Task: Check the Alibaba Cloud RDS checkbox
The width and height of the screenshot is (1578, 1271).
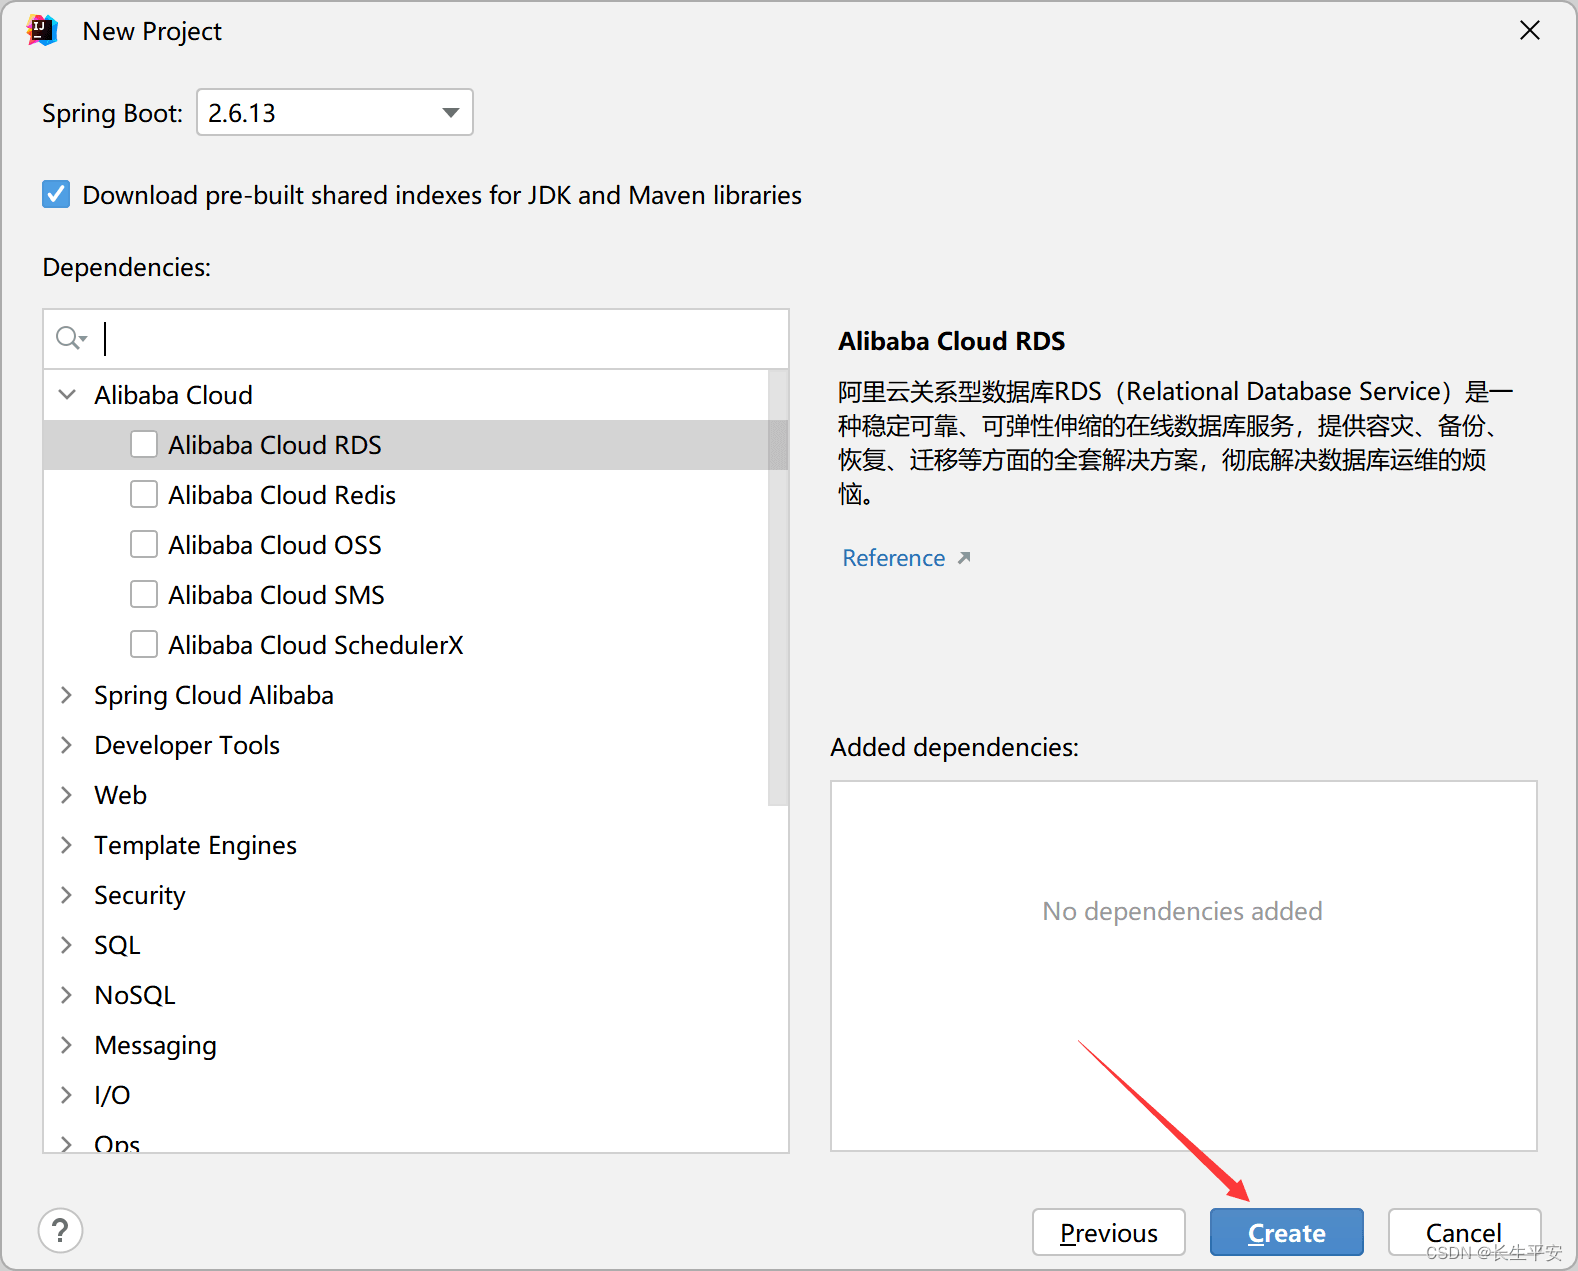Action: click(144, 444)
